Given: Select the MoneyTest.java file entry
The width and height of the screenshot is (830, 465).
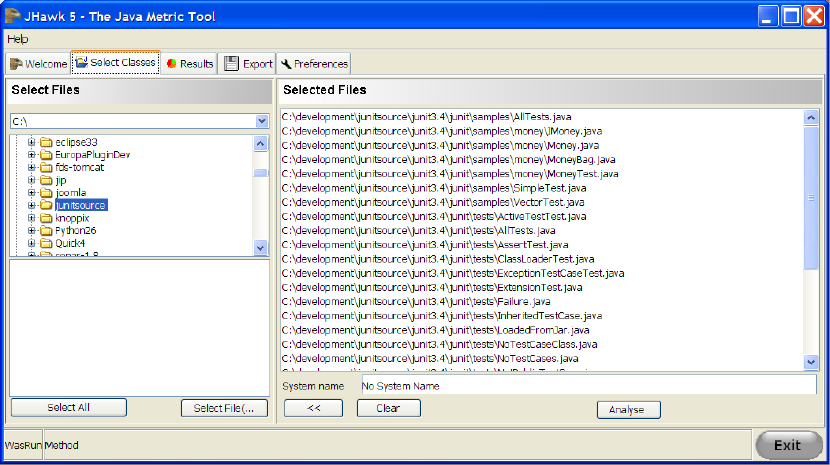Looking at the screenshot, I should [x=450, y=174].
